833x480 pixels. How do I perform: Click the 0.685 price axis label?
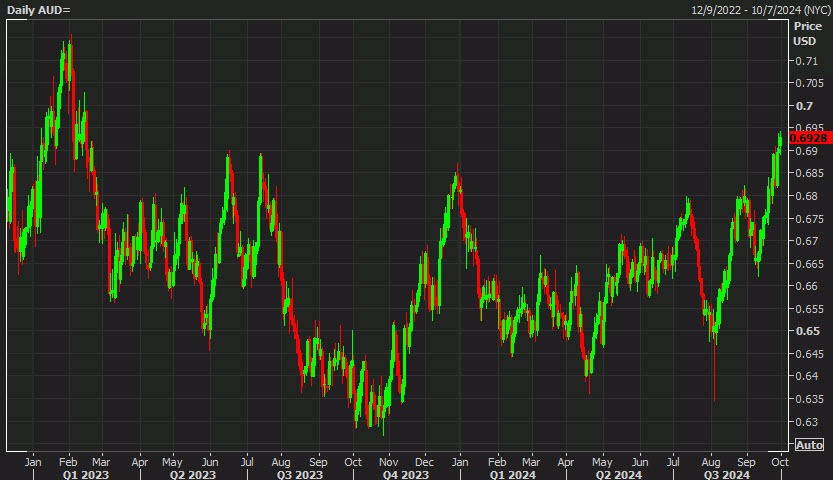coord(809,173)
